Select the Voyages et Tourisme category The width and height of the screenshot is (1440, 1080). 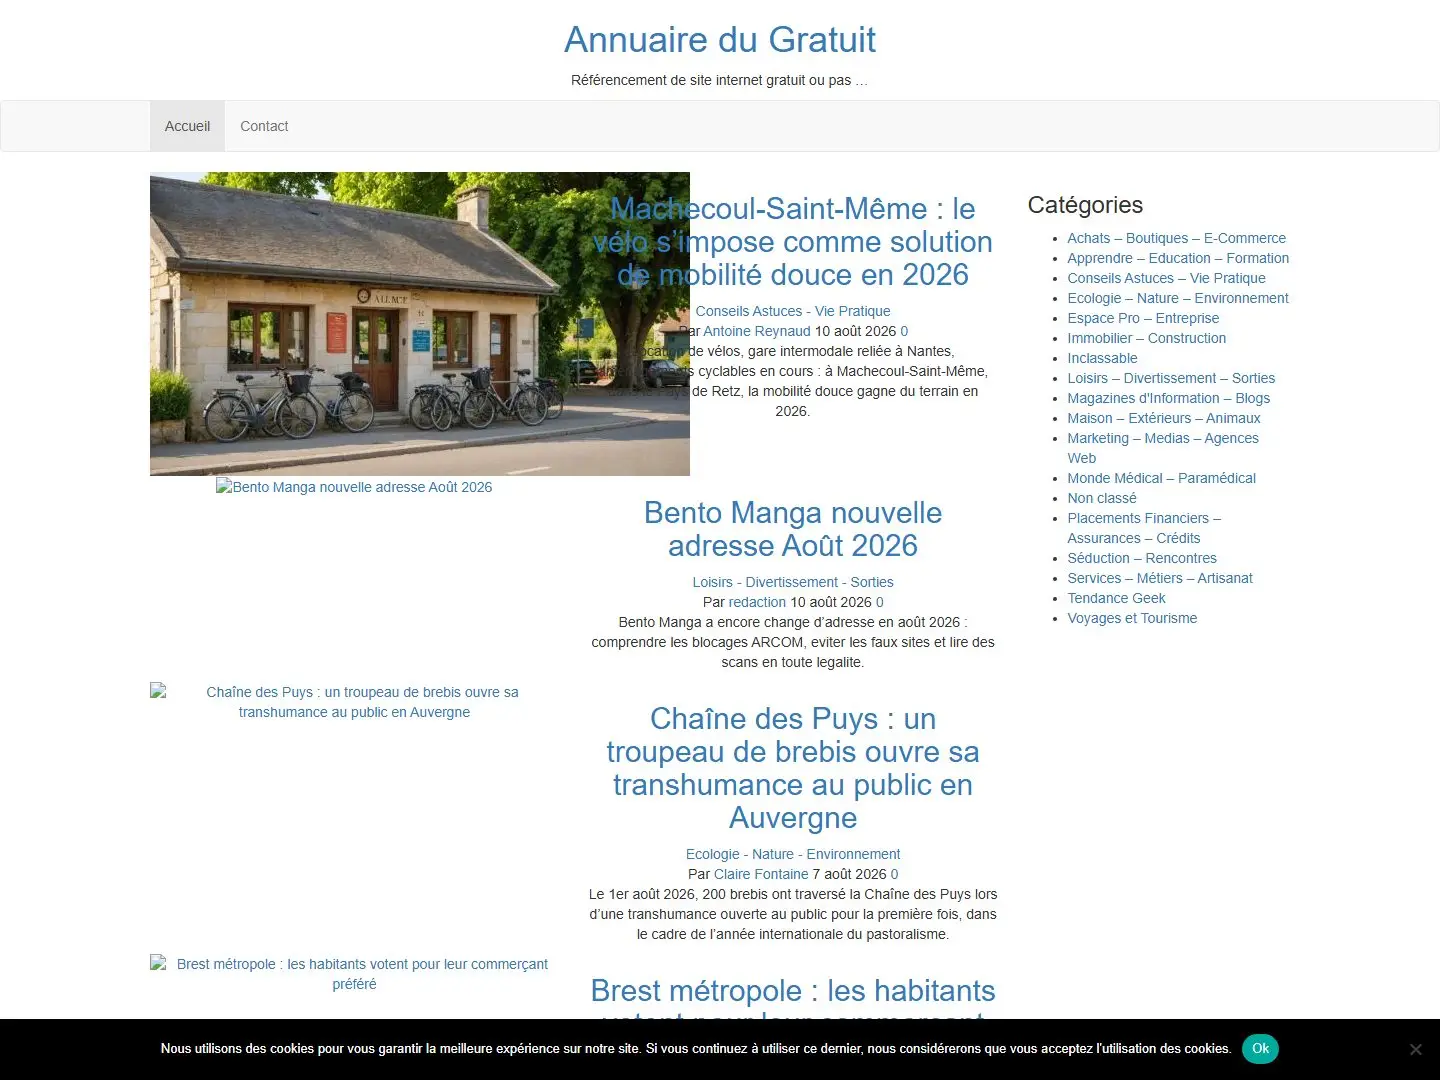point(1132,618)
